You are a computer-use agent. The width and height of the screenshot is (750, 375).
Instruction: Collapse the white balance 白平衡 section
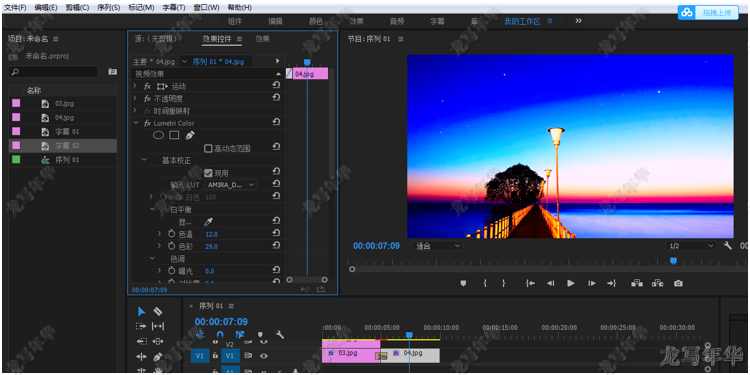(153, 210)
